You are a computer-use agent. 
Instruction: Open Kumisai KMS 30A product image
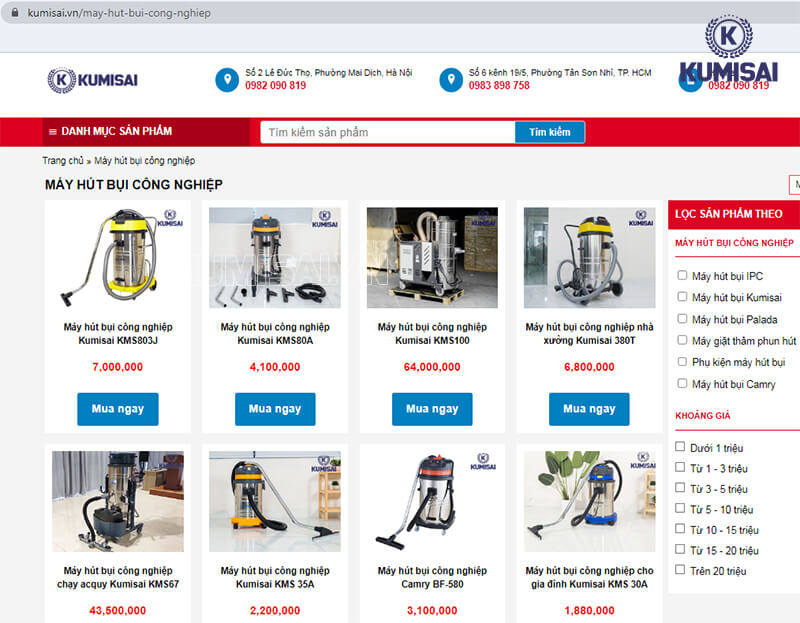coord(589,501)
